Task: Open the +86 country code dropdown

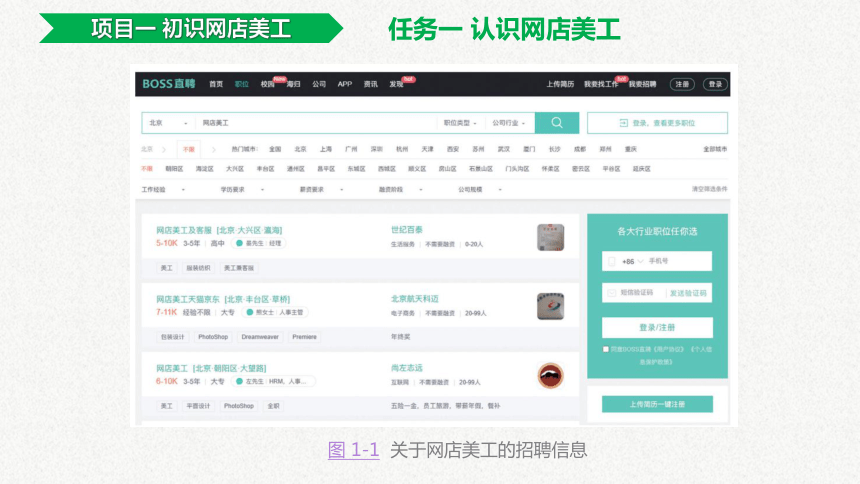Action: 632,262
